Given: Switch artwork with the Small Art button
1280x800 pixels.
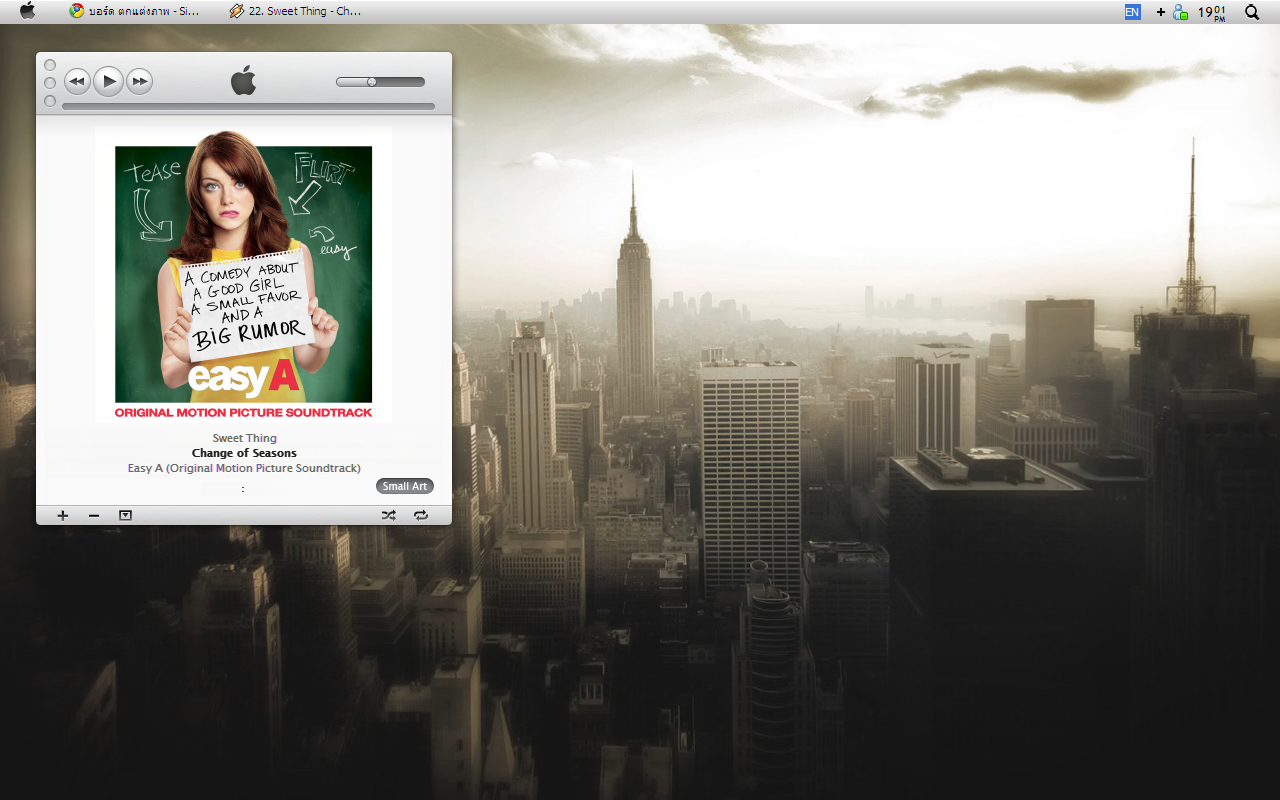Looking at the screenshot, I should (405, 486).
